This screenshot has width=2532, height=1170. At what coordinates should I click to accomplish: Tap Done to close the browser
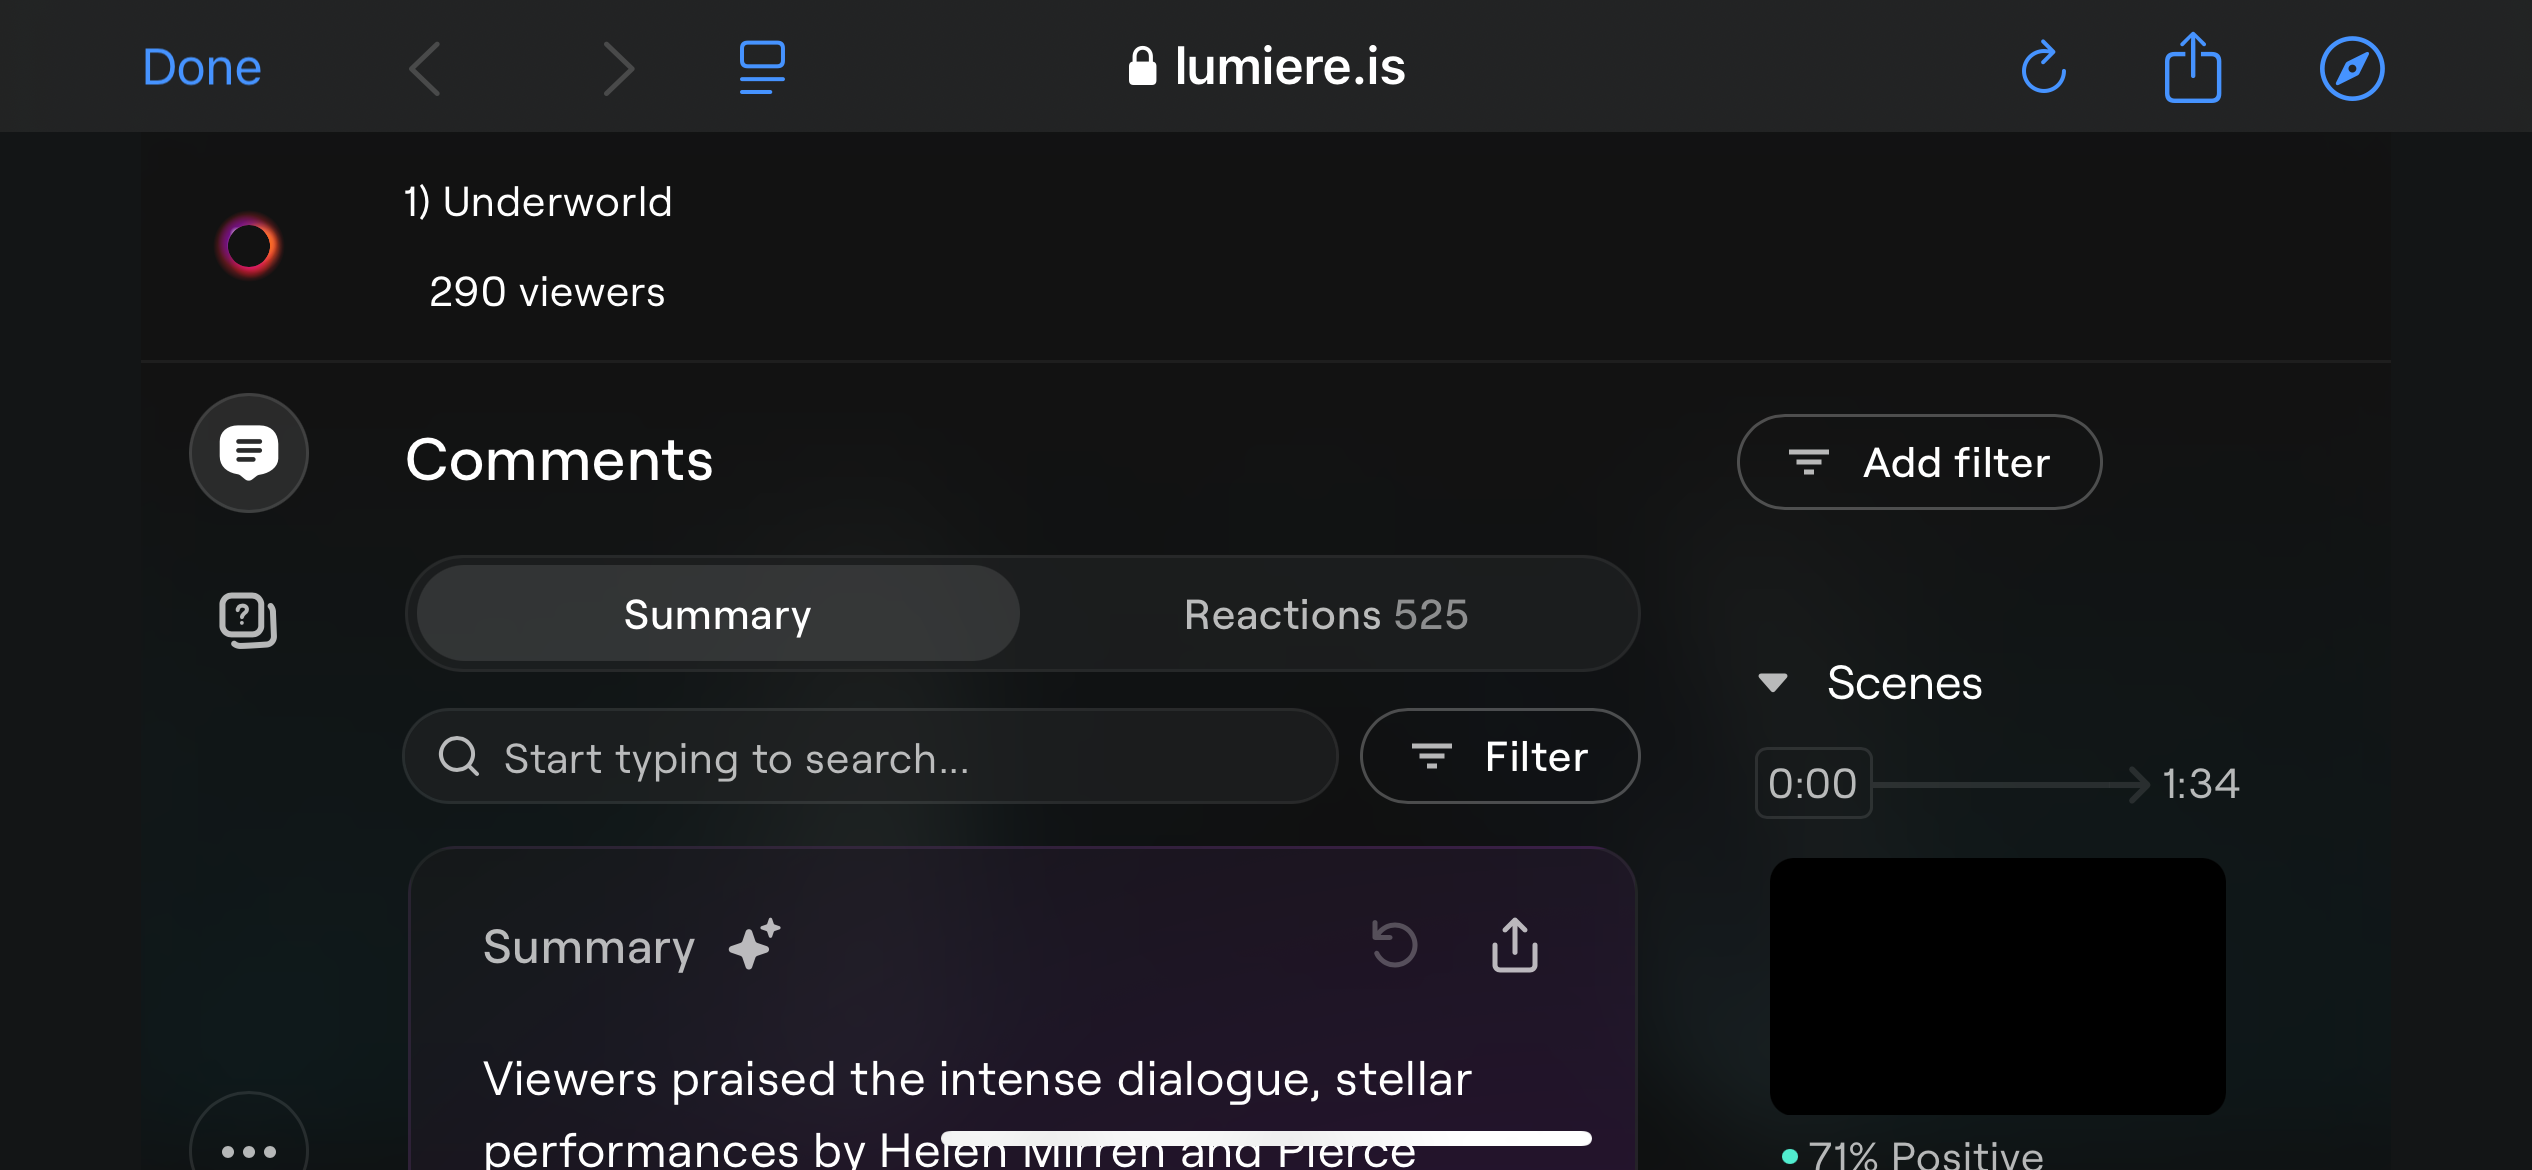tap(202, 68)
